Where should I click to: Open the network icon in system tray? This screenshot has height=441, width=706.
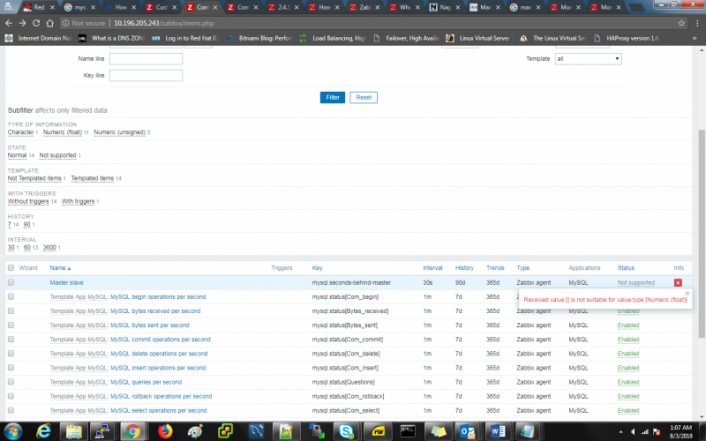645,432
